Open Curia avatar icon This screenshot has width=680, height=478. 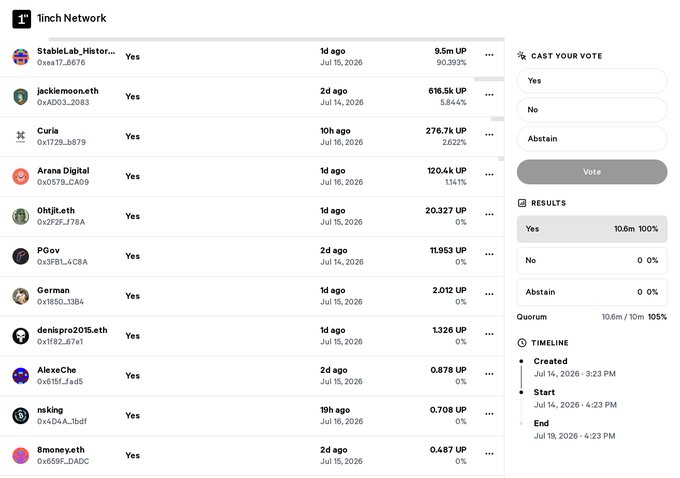pyautogui.click(x=20, y=137)
